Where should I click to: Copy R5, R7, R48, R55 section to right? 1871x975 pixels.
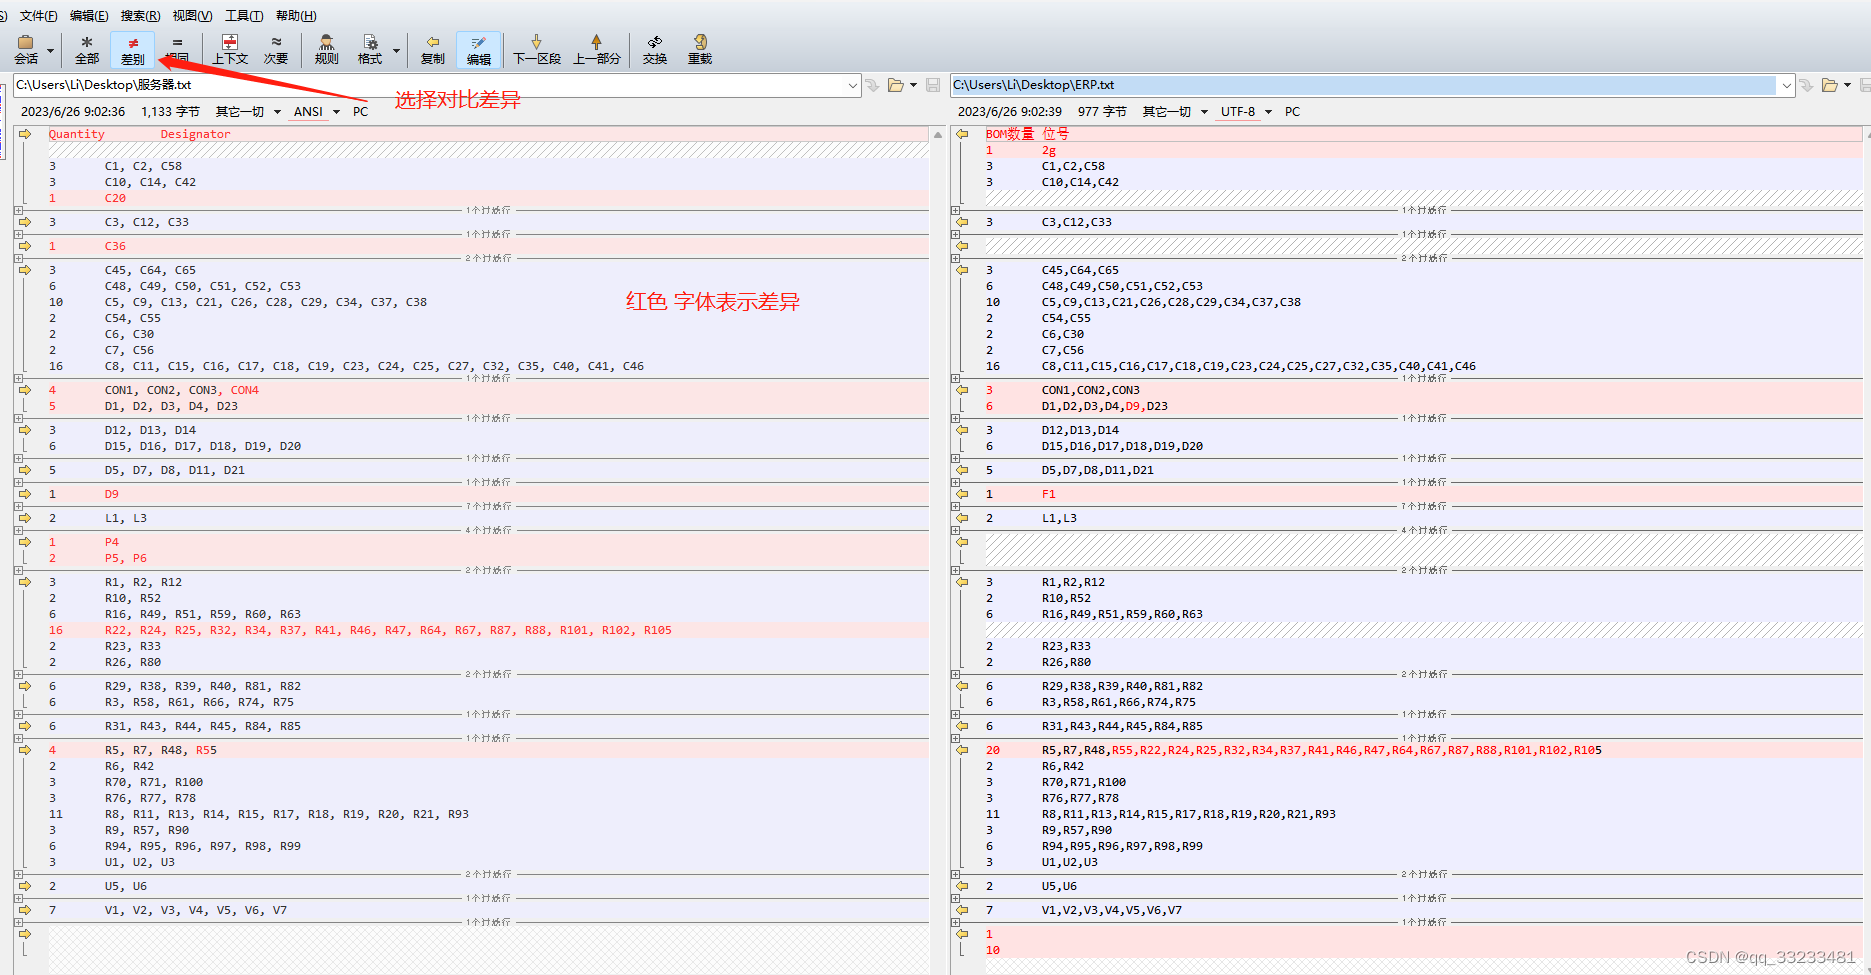pyautogui.click(x=25, y=750)
